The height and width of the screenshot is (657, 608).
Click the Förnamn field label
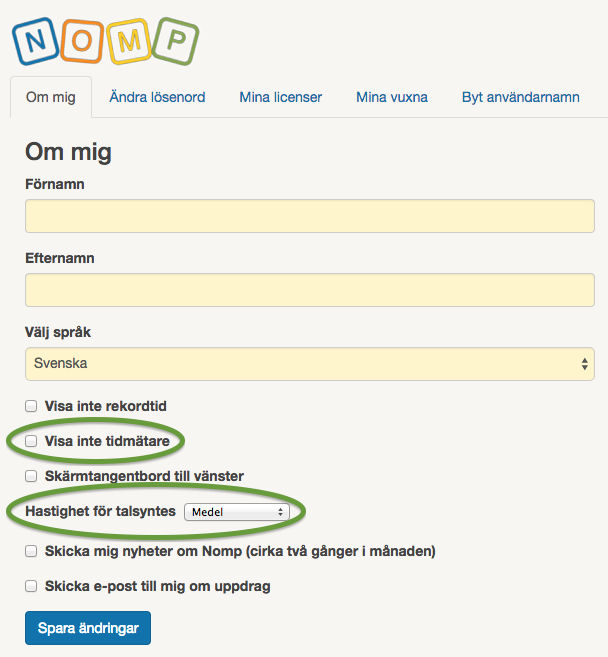(55, 184)
